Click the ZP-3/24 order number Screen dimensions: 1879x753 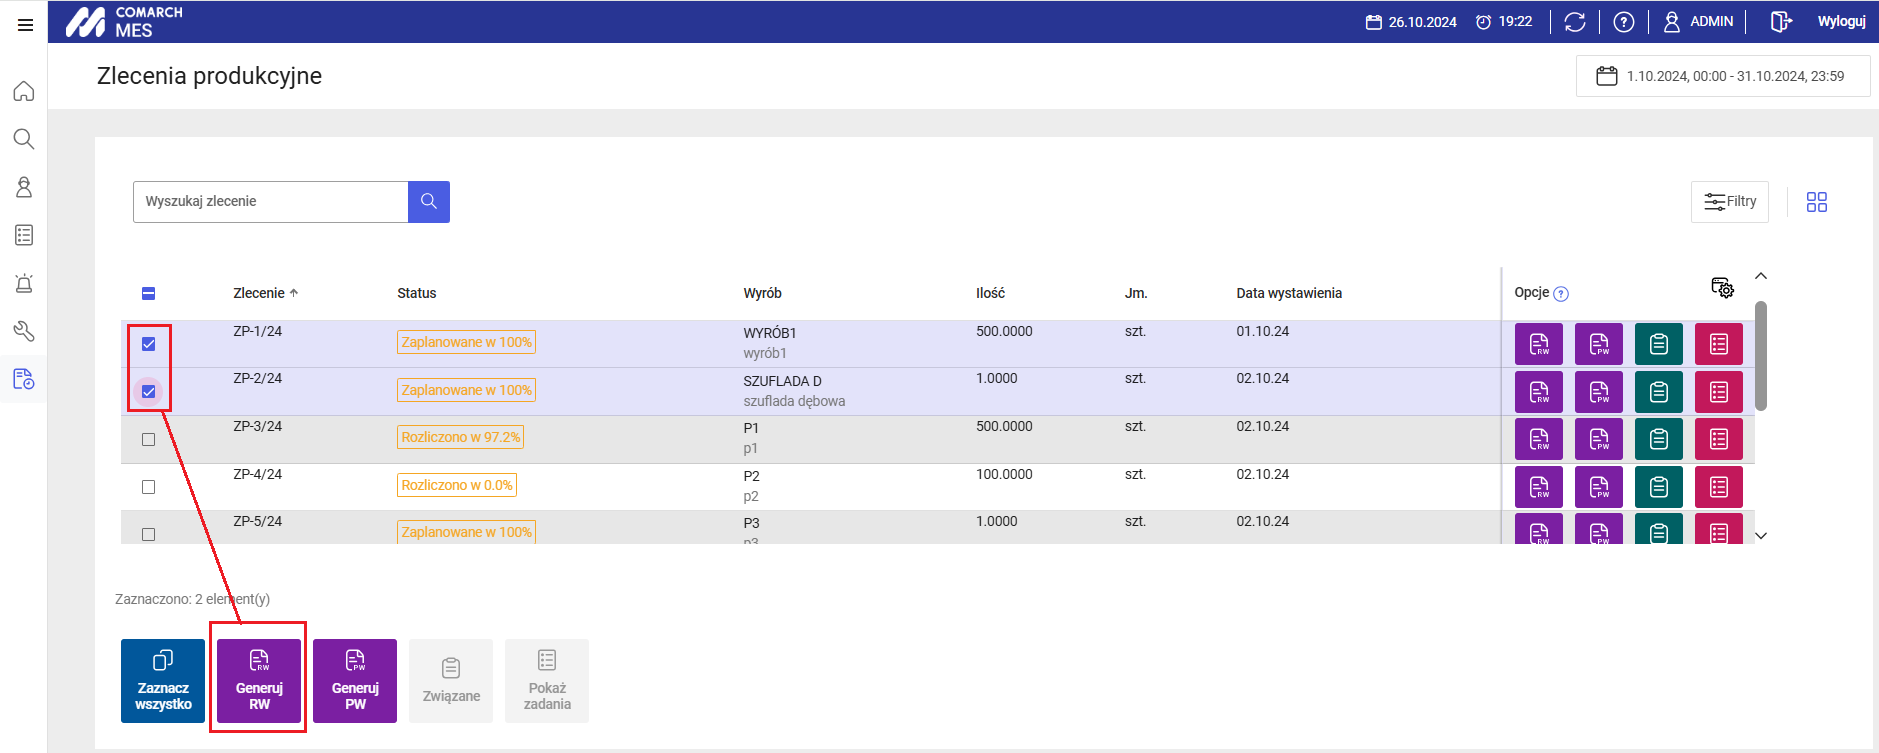pos(258,426)
